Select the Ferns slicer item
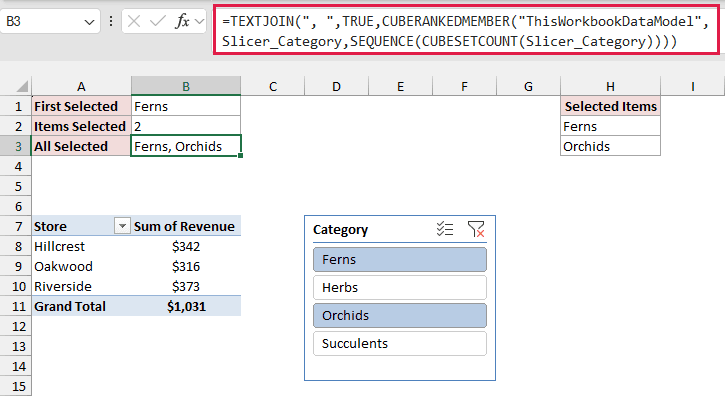The height and width of the screenshot is (396, 725). (x=400, y=260)
